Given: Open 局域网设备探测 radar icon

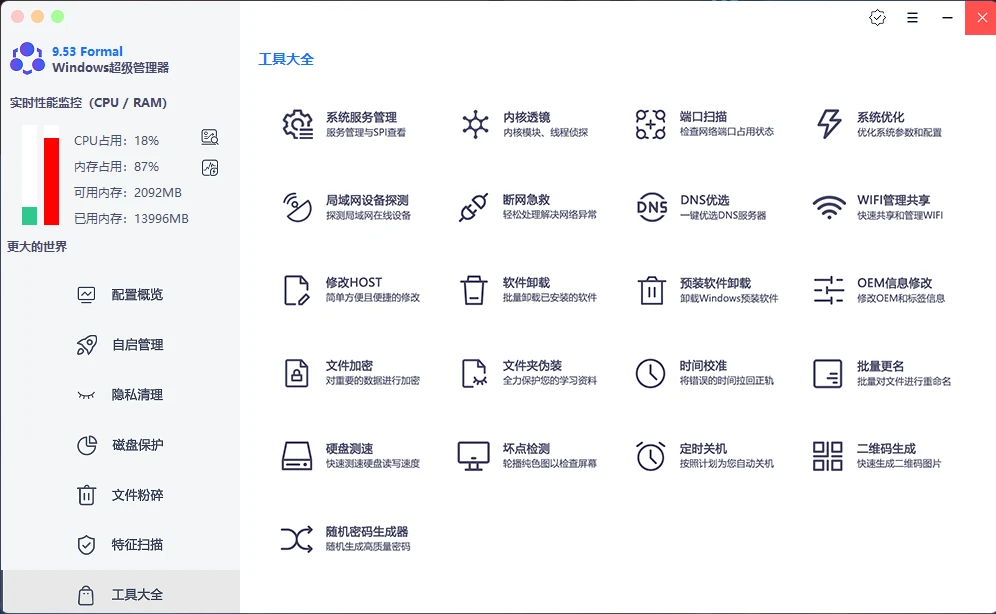Looking at the screenshot, I should (297, 207).
